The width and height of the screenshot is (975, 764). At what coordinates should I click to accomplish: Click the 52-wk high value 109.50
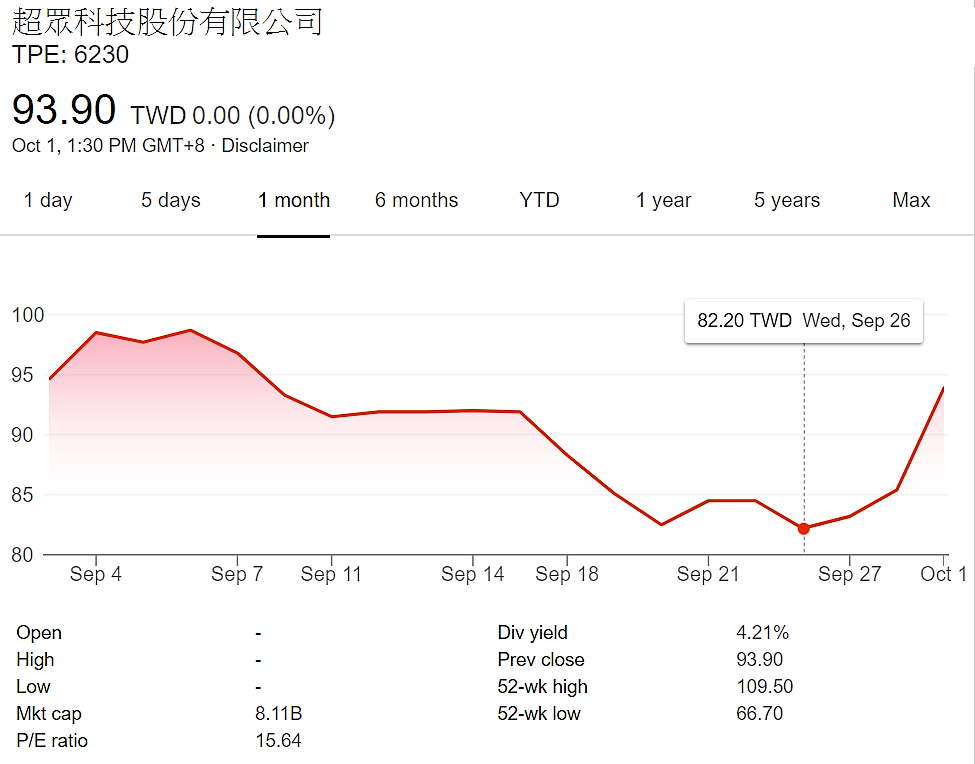(765, 687)
